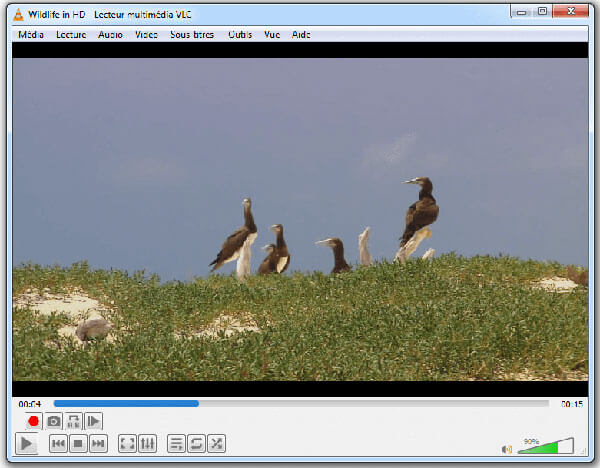The image size is (600, 468).
Task: Toggle fullscreen video mode
Action: tap(127, 444)
